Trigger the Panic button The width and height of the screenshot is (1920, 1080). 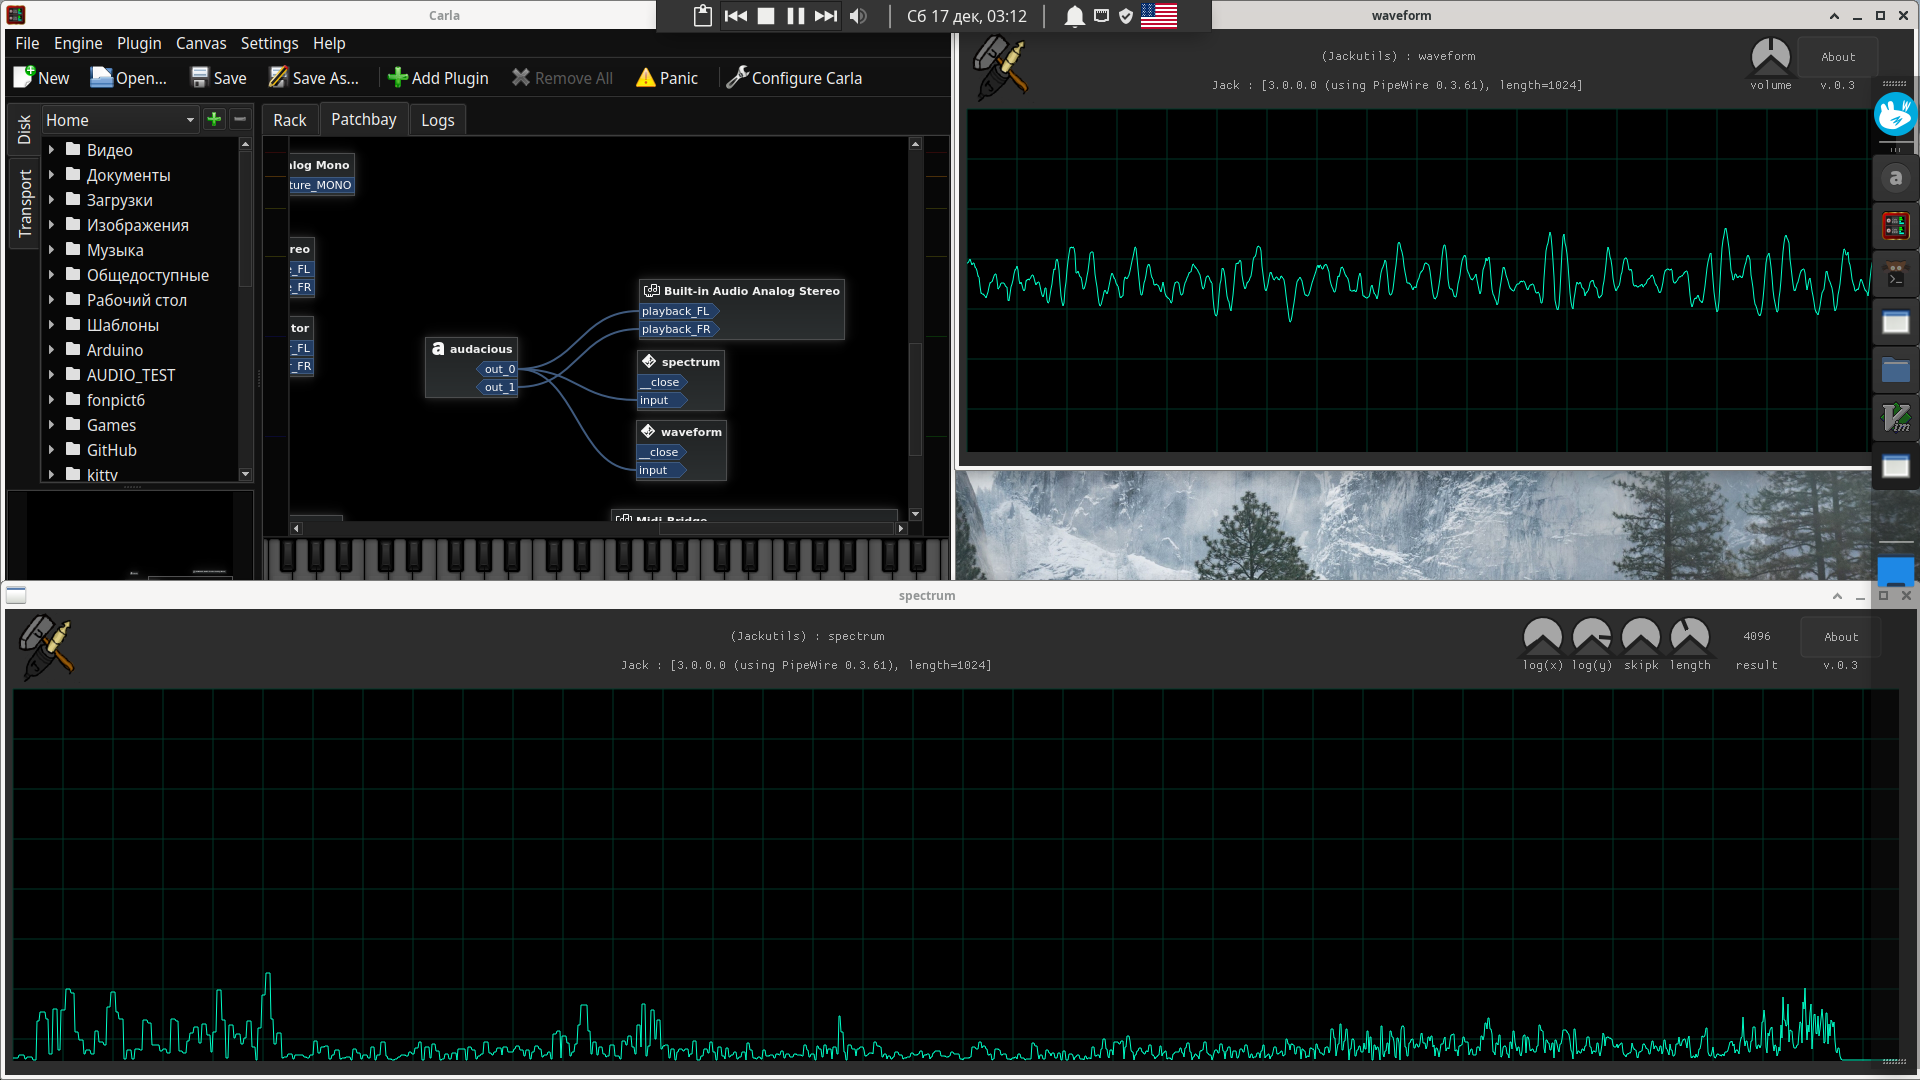tap(667, 78)
